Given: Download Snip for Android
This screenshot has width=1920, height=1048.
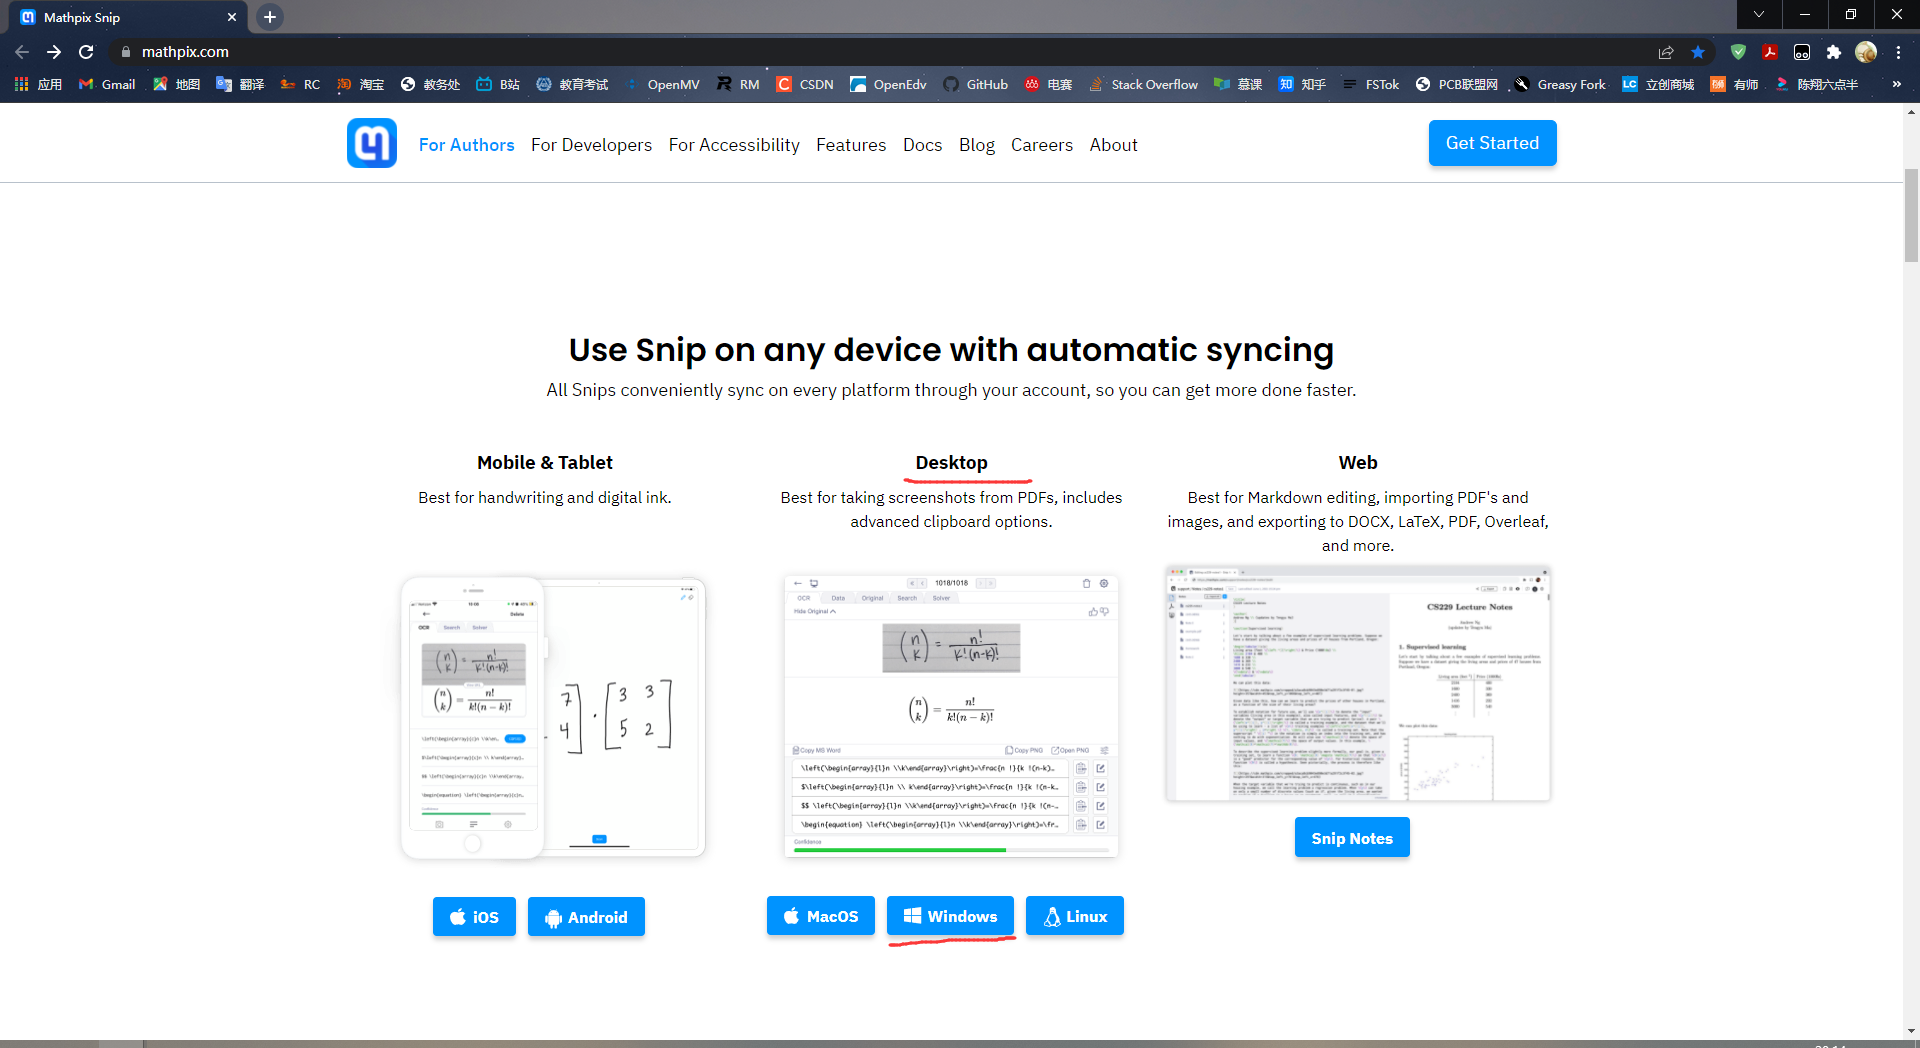Looking at the screenshot, I should coord(586,917).
